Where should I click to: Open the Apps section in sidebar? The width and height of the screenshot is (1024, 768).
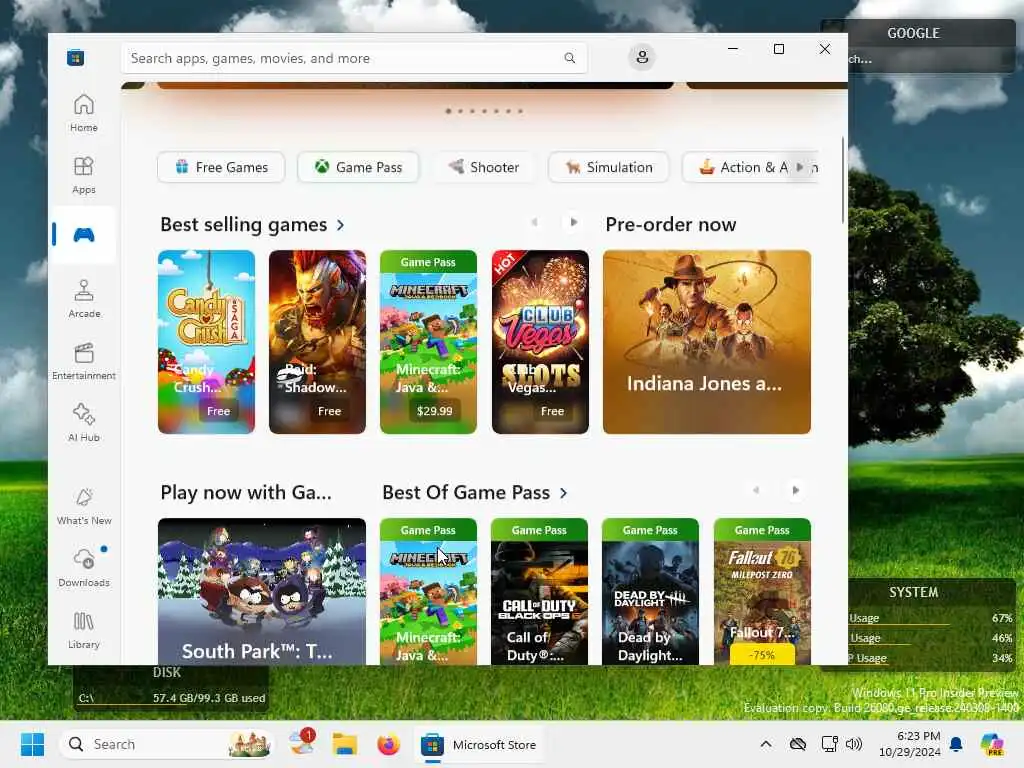(84, 175)
